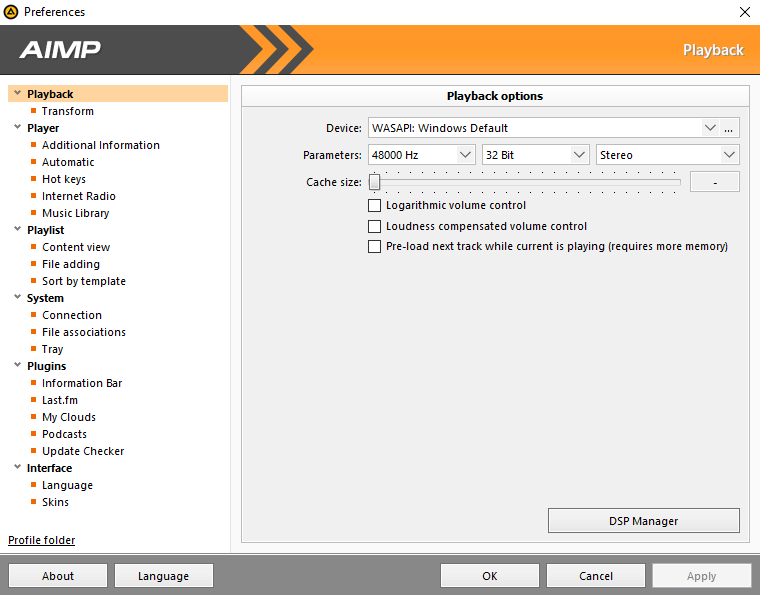Click the Apply button
The image size is (760, 595).
[701, 576]
